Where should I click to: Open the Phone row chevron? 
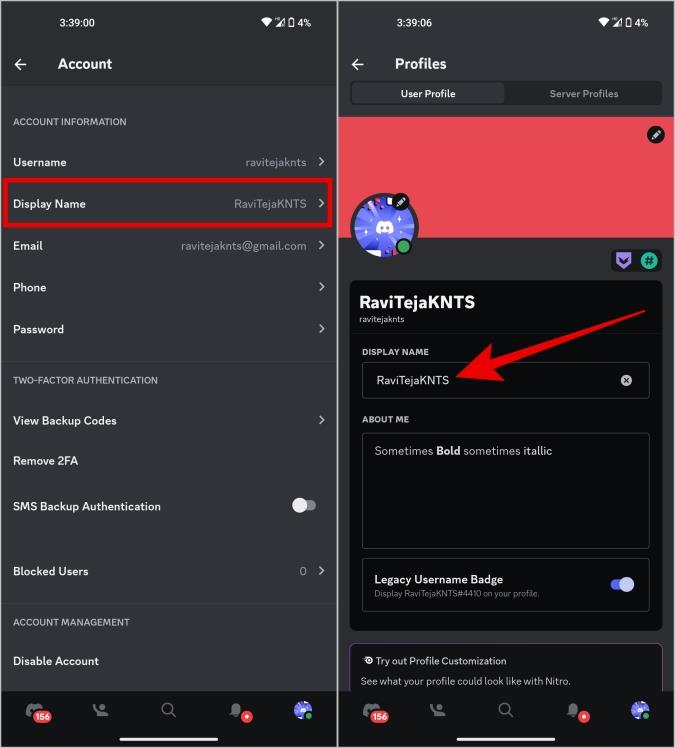(x=322, y=287)
